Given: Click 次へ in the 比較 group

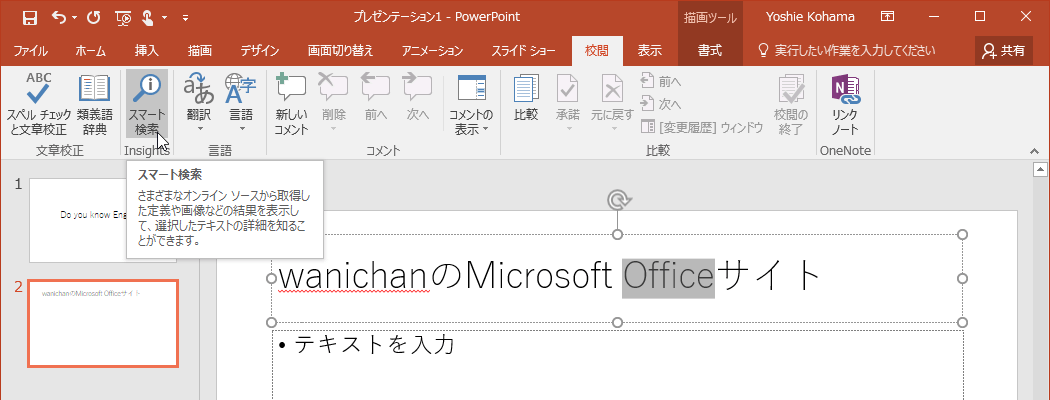Looking at the screenshot, I should 662,104.
